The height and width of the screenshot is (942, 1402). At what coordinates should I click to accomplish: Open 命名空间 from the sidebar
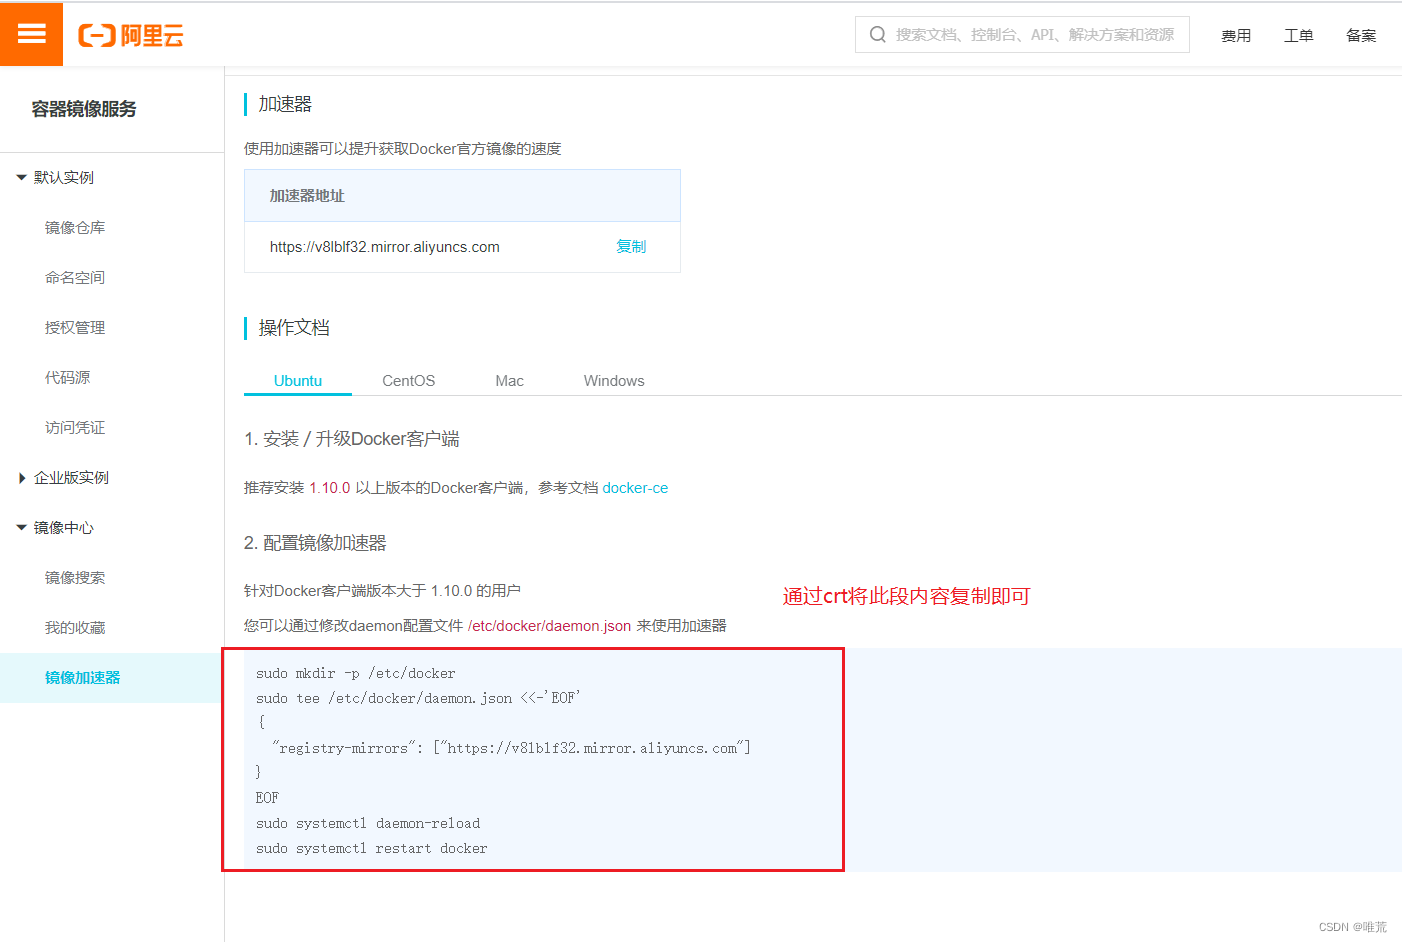click(75, 277)
